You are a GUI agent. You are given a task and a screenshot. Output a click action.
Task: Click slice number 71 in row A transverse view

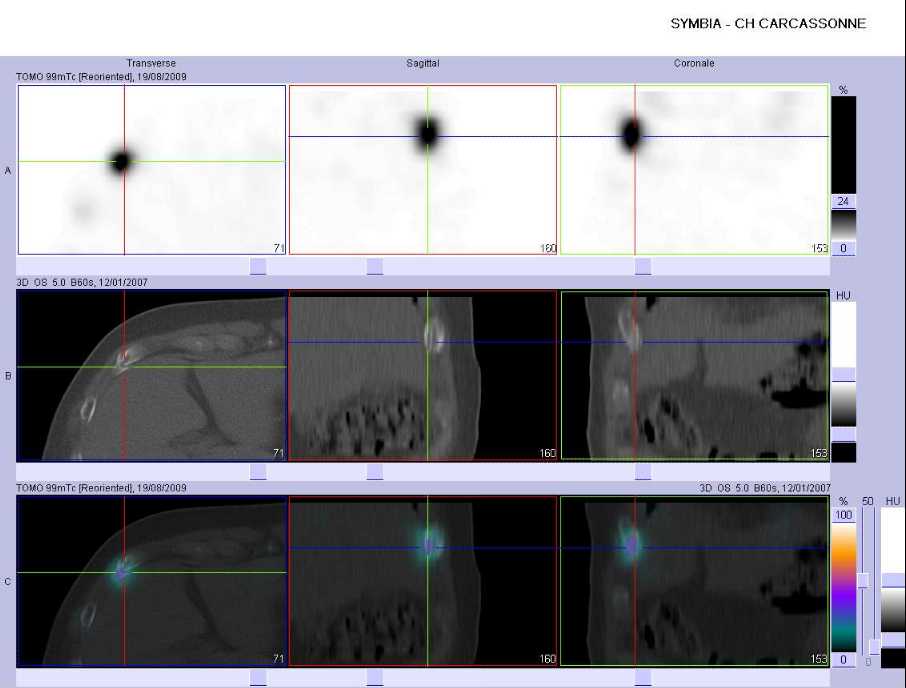279,248
